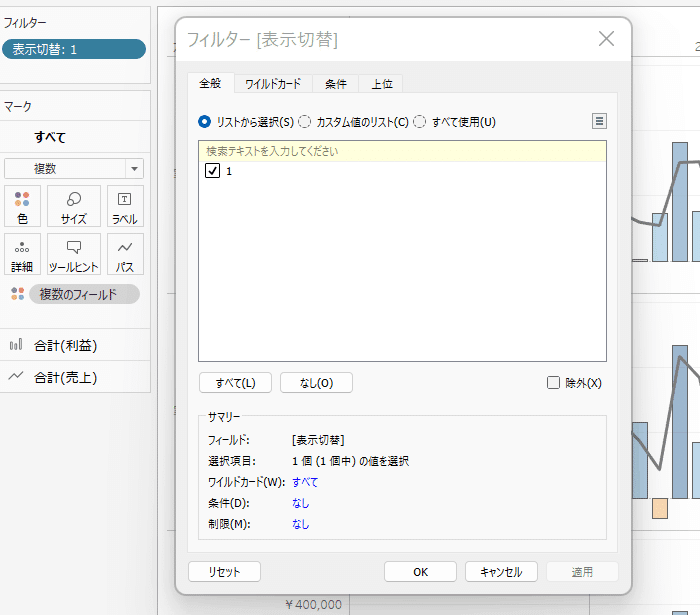Select カスタム値のリスト(C) radio button
The height and width of the screenshot is (615, 700).
coord(304,121)
